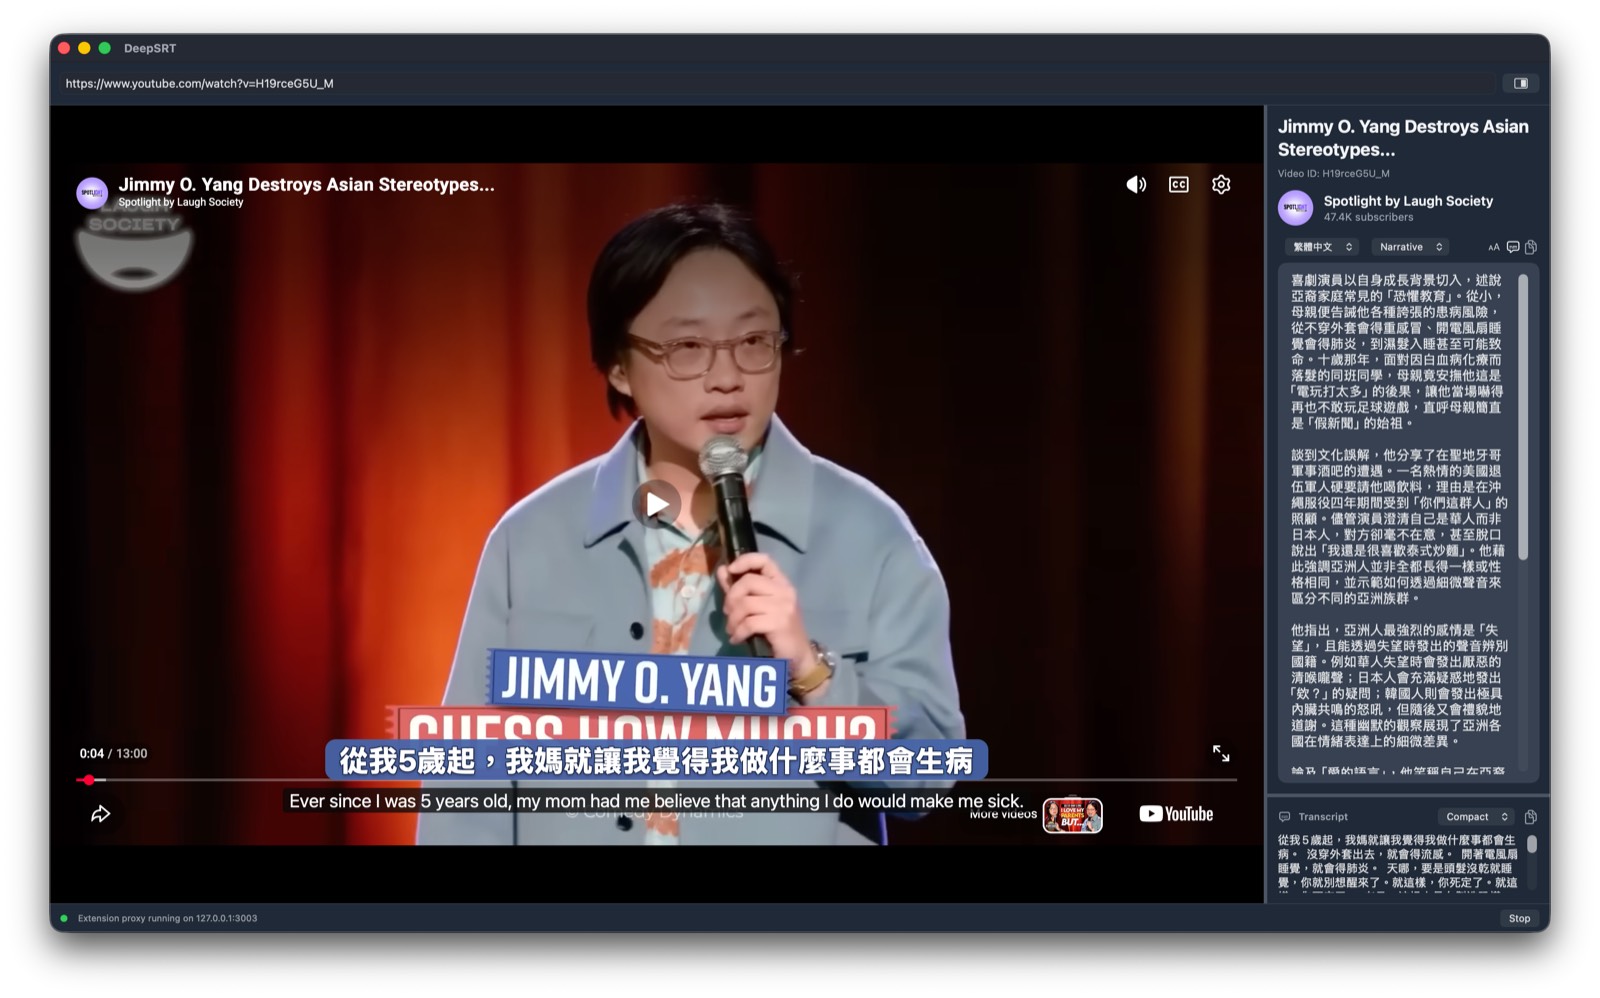Click the URL address field
This screenshot has height=998, width=1600.
[x=778, y=83]
